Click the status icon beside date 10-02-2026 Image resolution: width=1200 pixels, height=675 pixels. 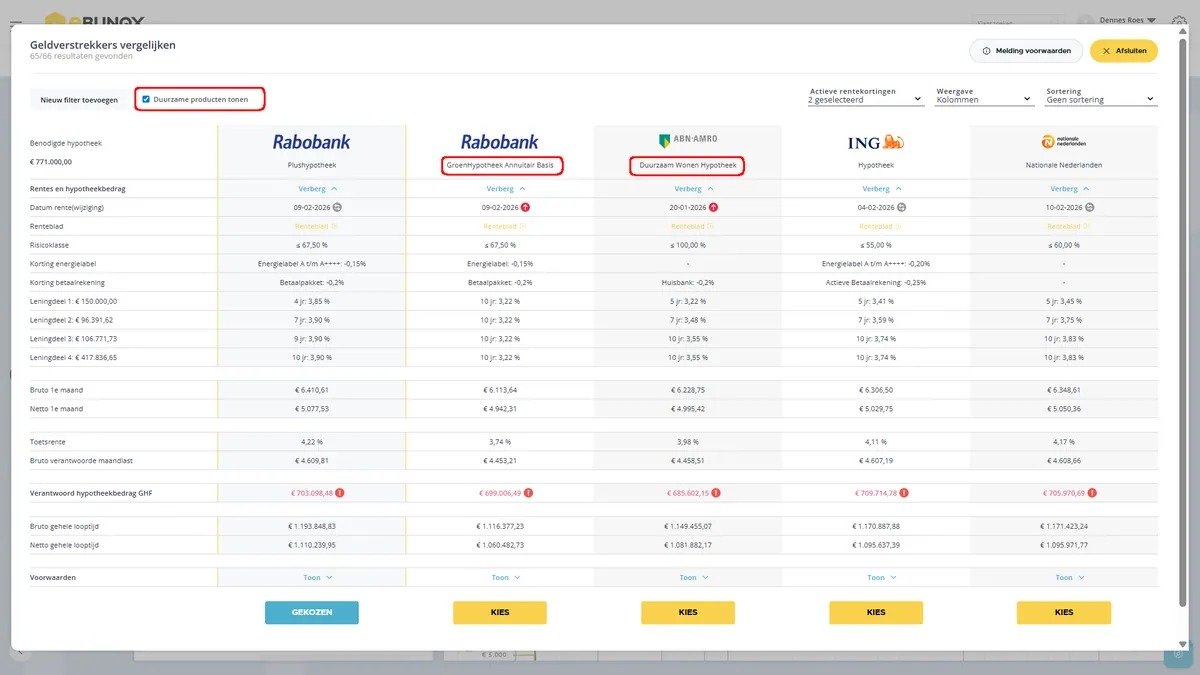tap(1089, 207)
